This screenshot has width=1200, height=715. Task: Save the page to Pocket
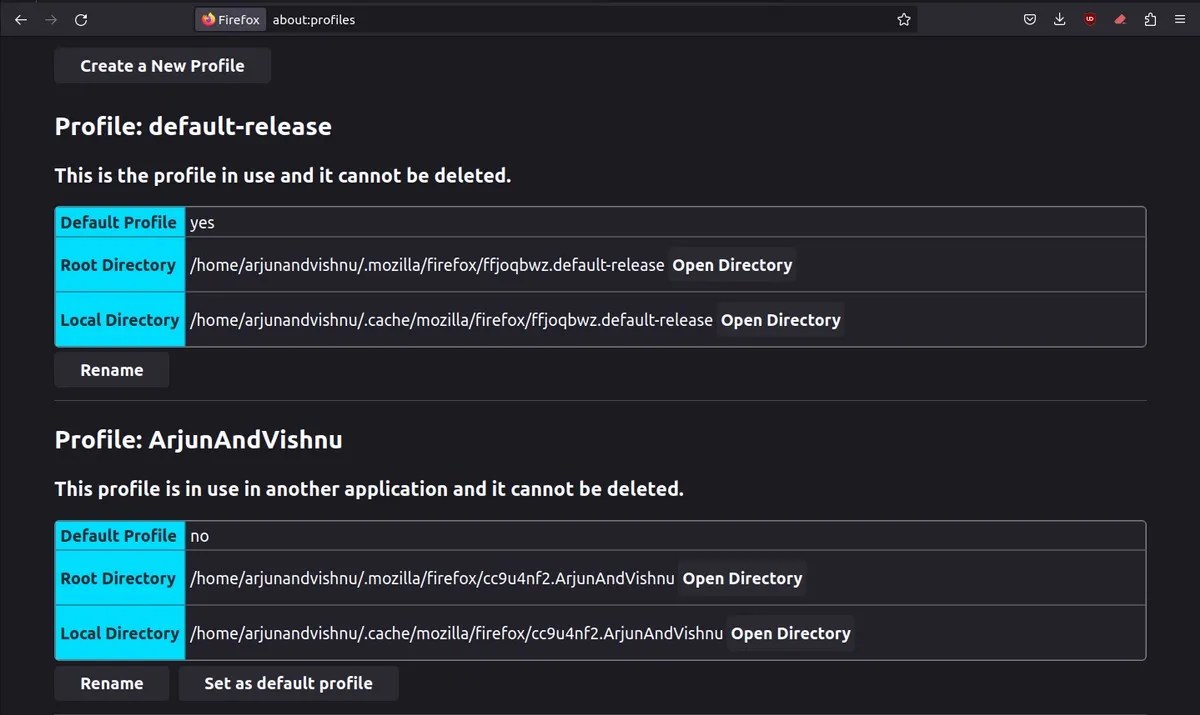(x=1030, y=20)
